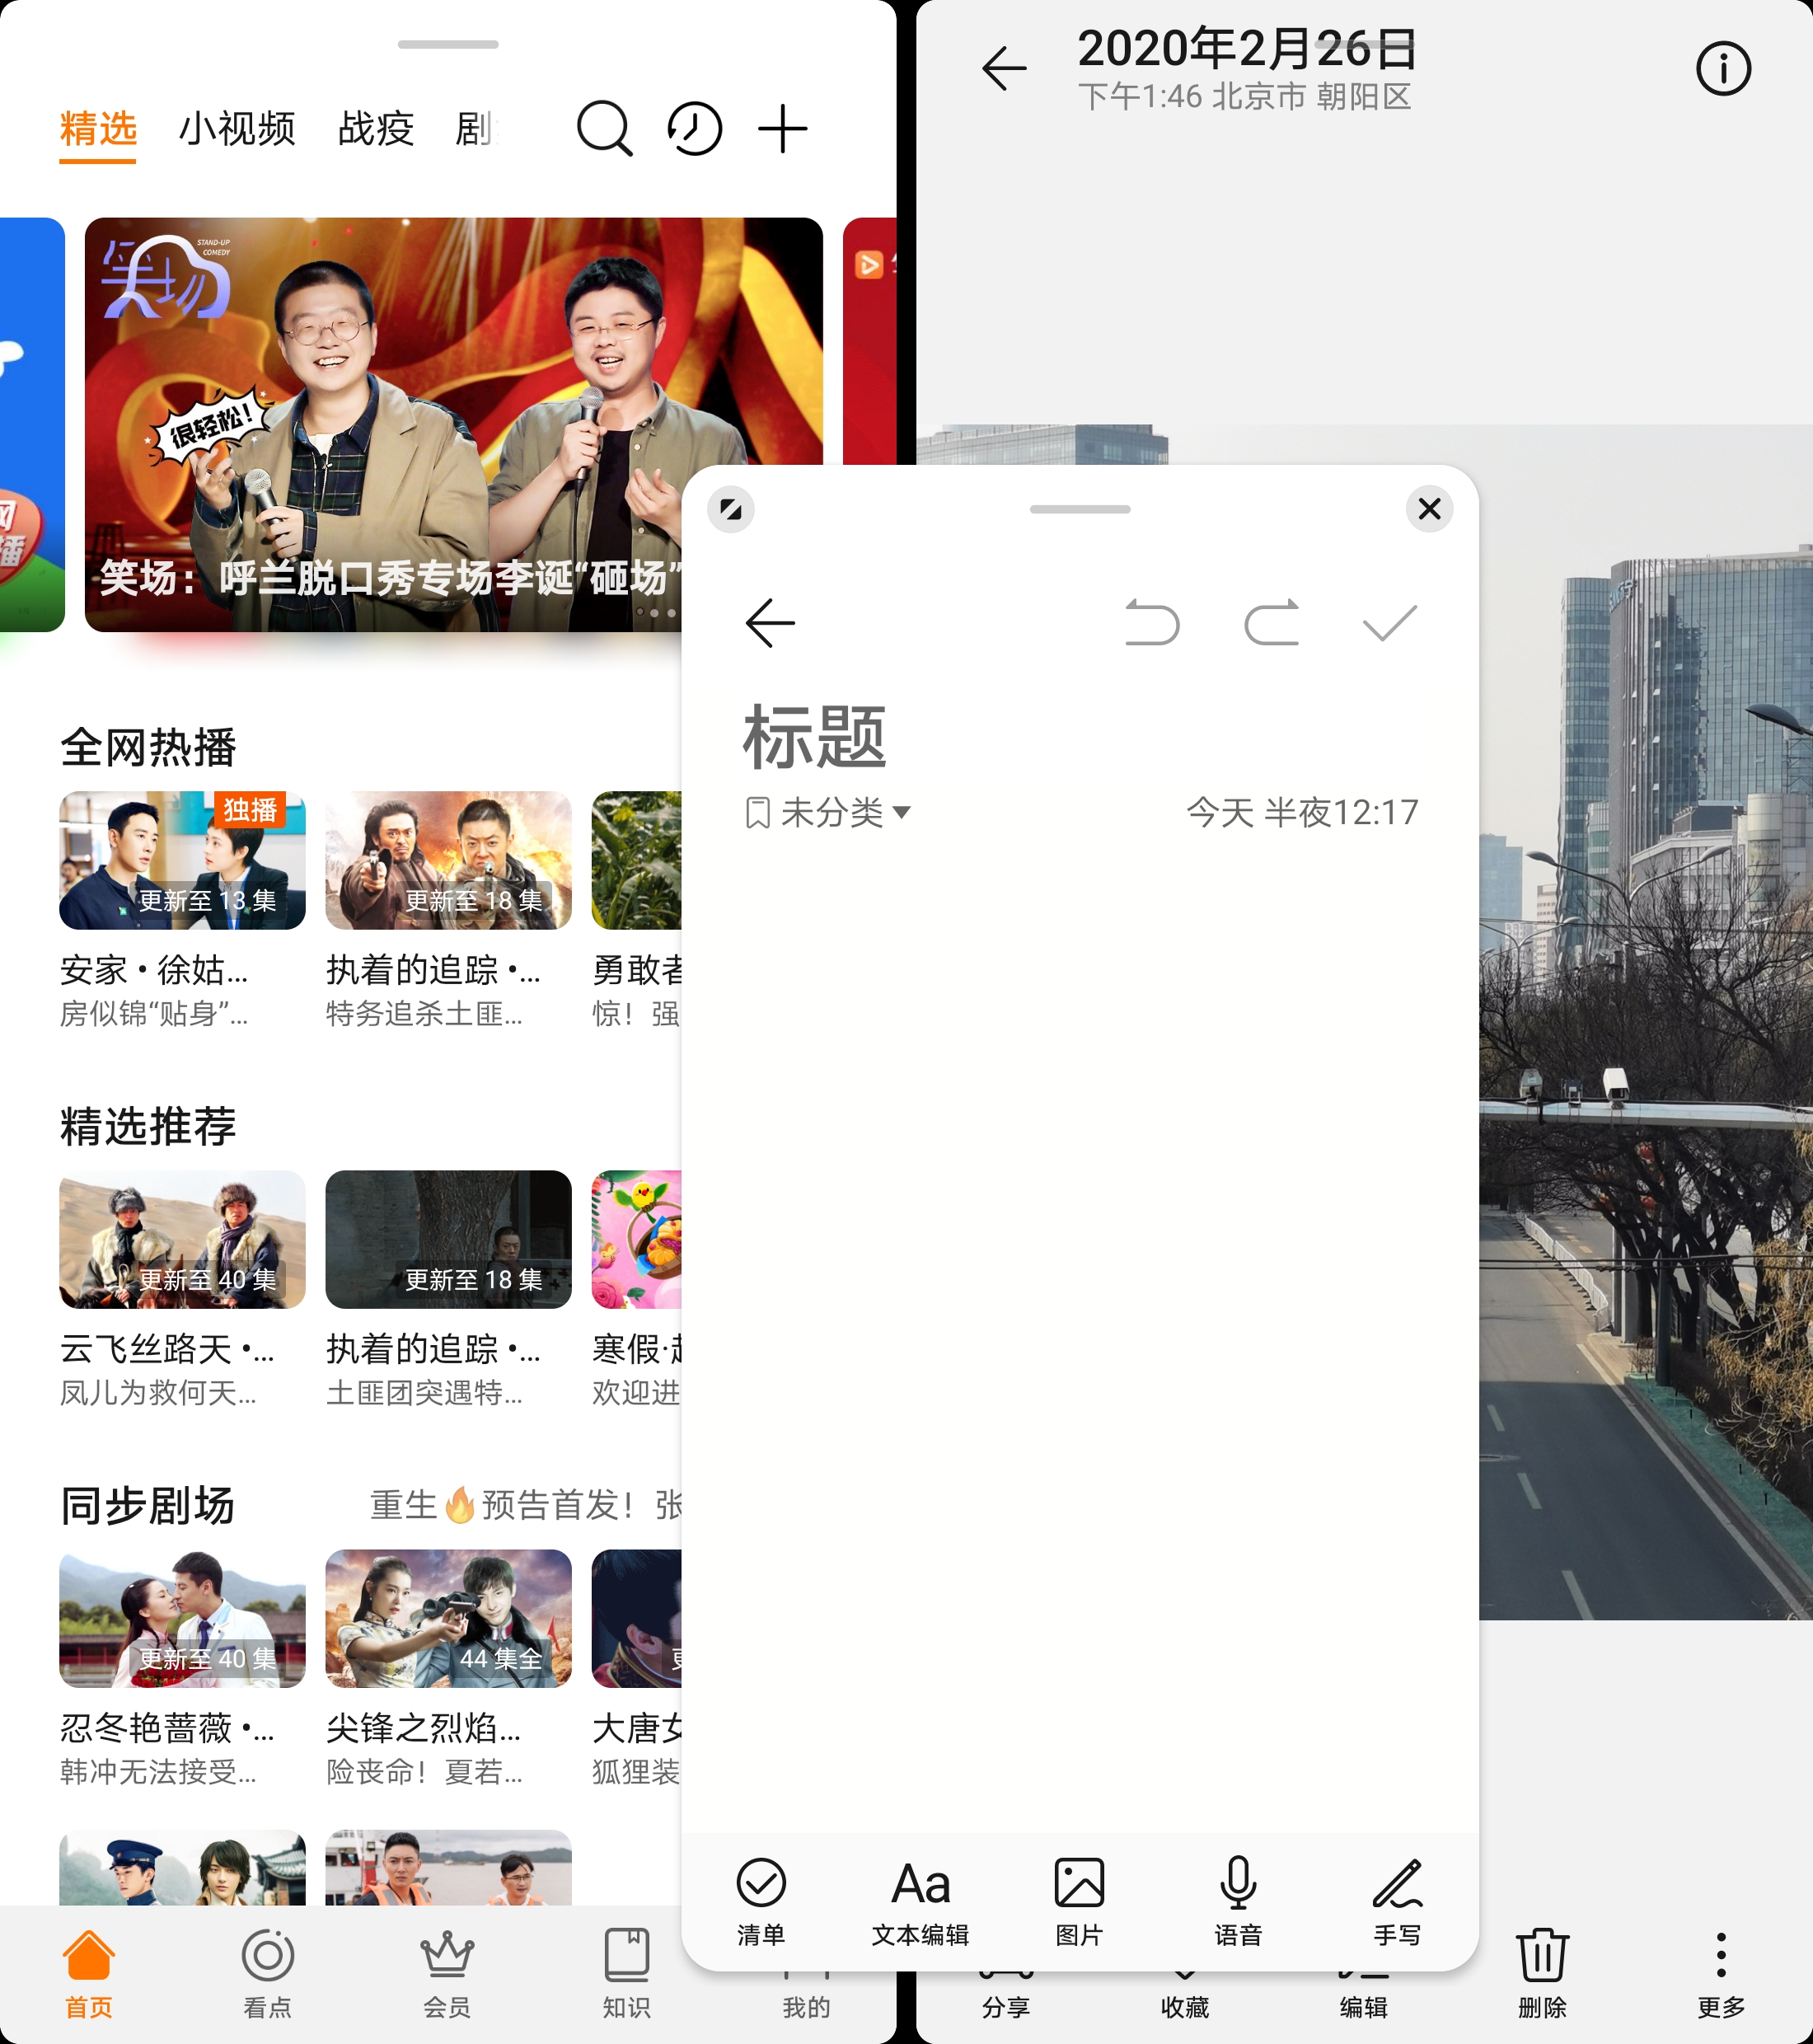Screen dimensions: 1813x2044
Task: Tap the plus icon in video header
Action: tap(782, 128)
